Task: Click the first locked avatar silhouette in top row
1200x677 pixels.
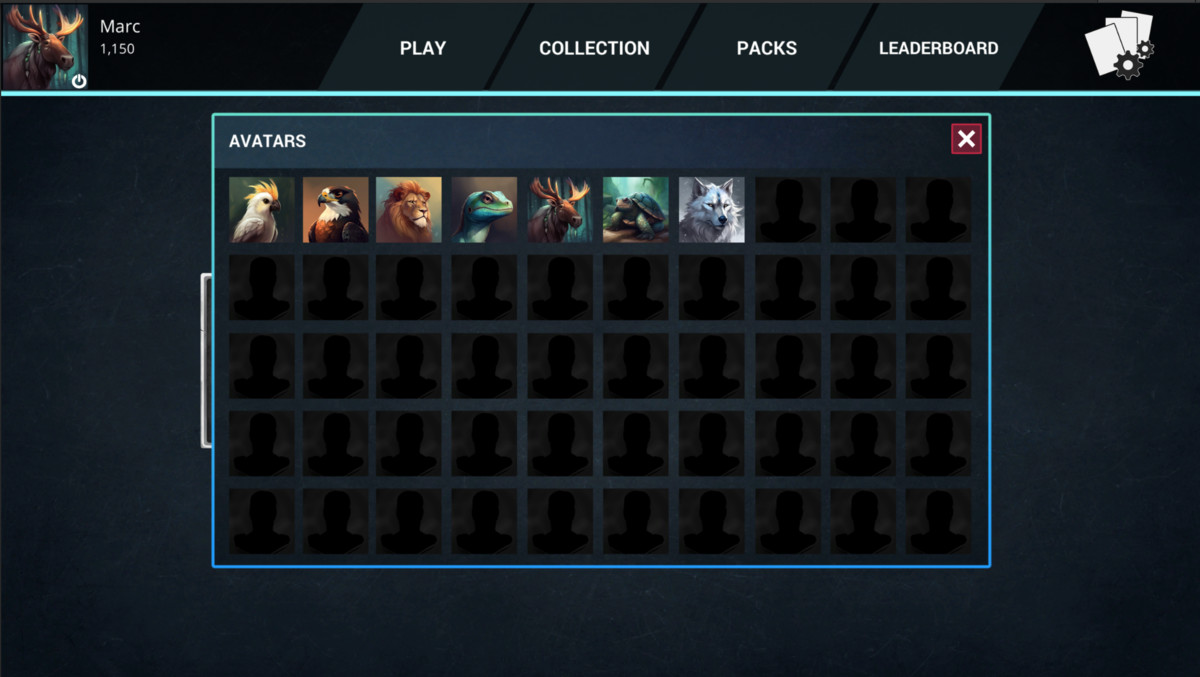Action: point(788,210)
